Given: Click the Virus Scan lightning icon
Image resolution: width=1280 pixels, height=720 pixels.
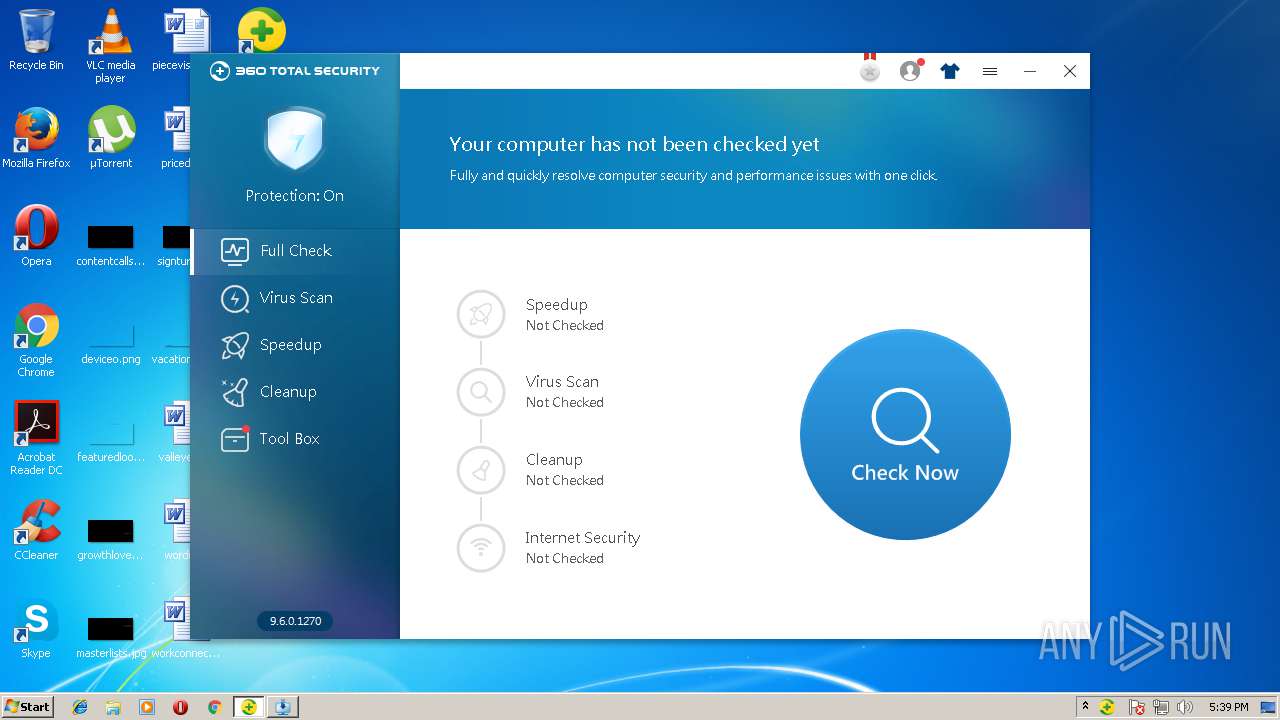Looking at the screenshot, I should tap(235, 298).
